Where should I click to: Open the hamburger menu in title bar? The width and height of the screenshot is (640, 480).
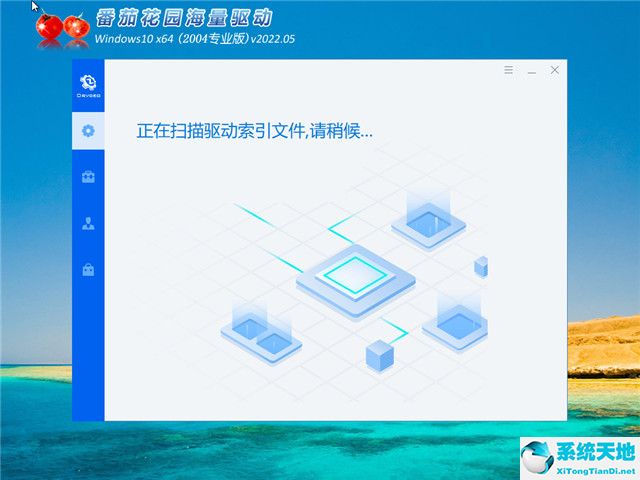click(508, 70)
